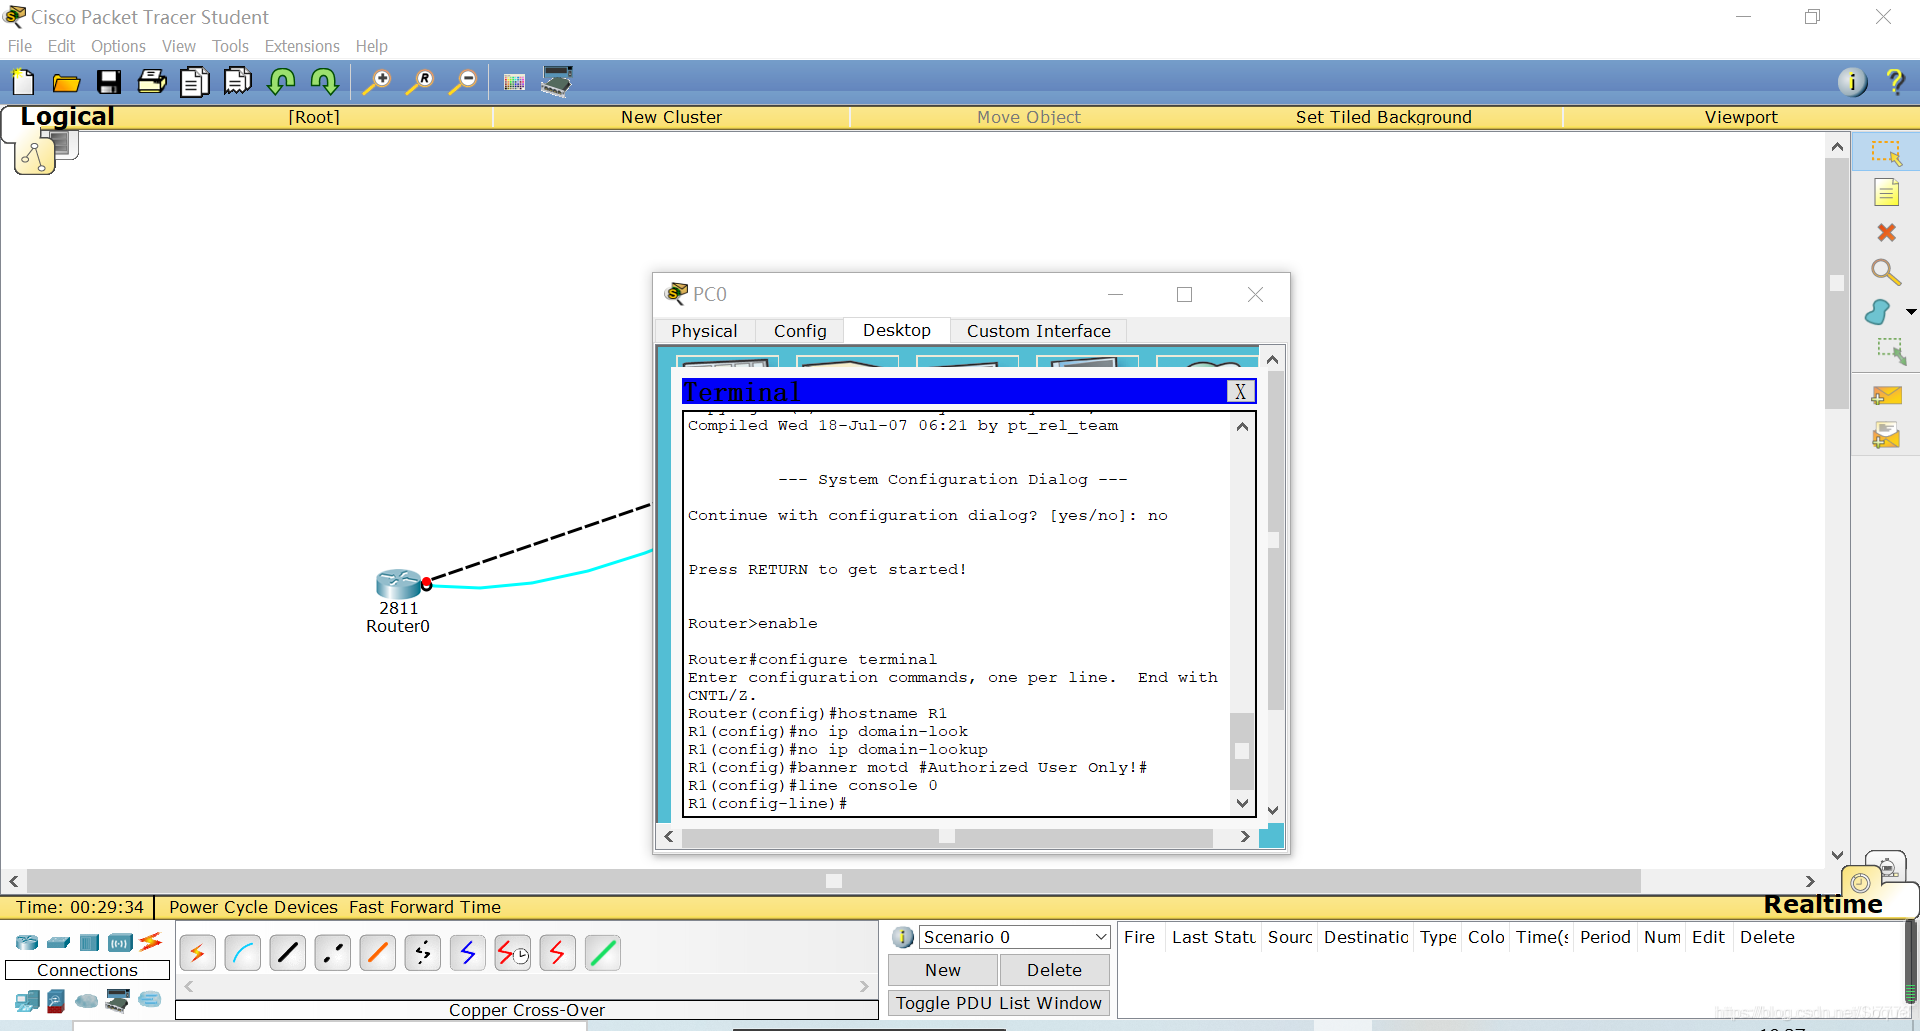Choose Wireless Devices category icon
Image resolution: width=1920 pixels, height=1031 pixels.
click(x=120, y=942)
